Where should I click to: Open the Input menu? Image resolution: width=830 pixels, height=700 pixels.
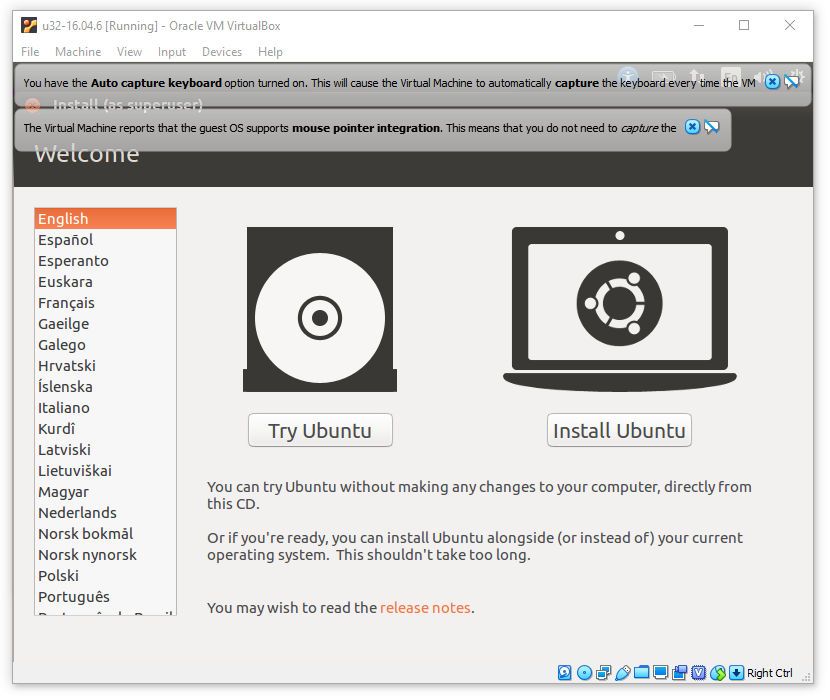pyautogui.click(x=172, y=52)
